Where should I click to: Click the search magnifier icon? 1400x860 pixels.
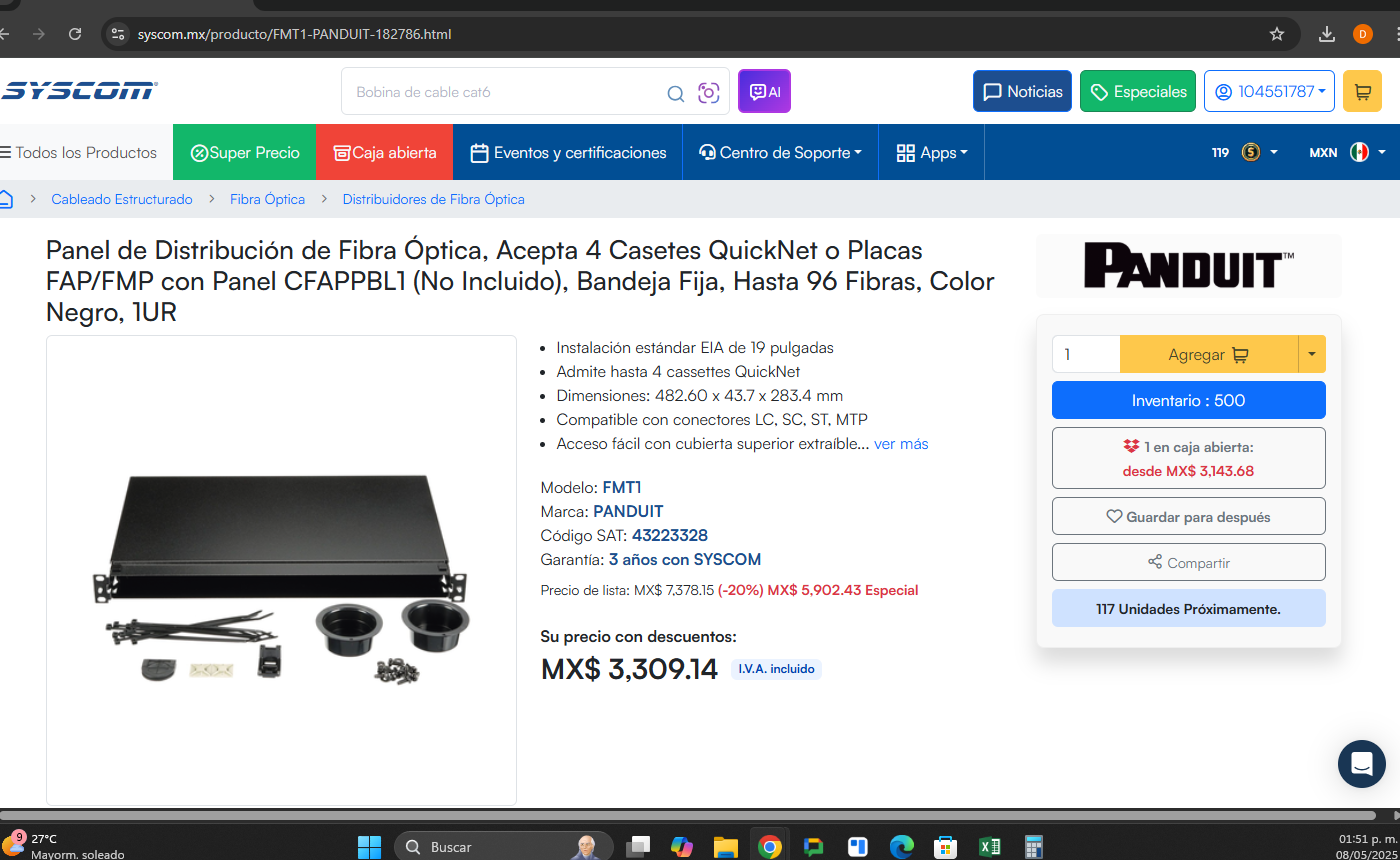point(676,94)
